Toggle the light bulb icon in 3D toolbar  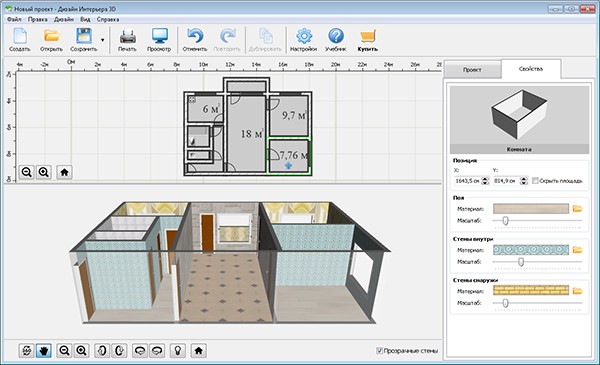pyautogui.click(x=178, y=350)
